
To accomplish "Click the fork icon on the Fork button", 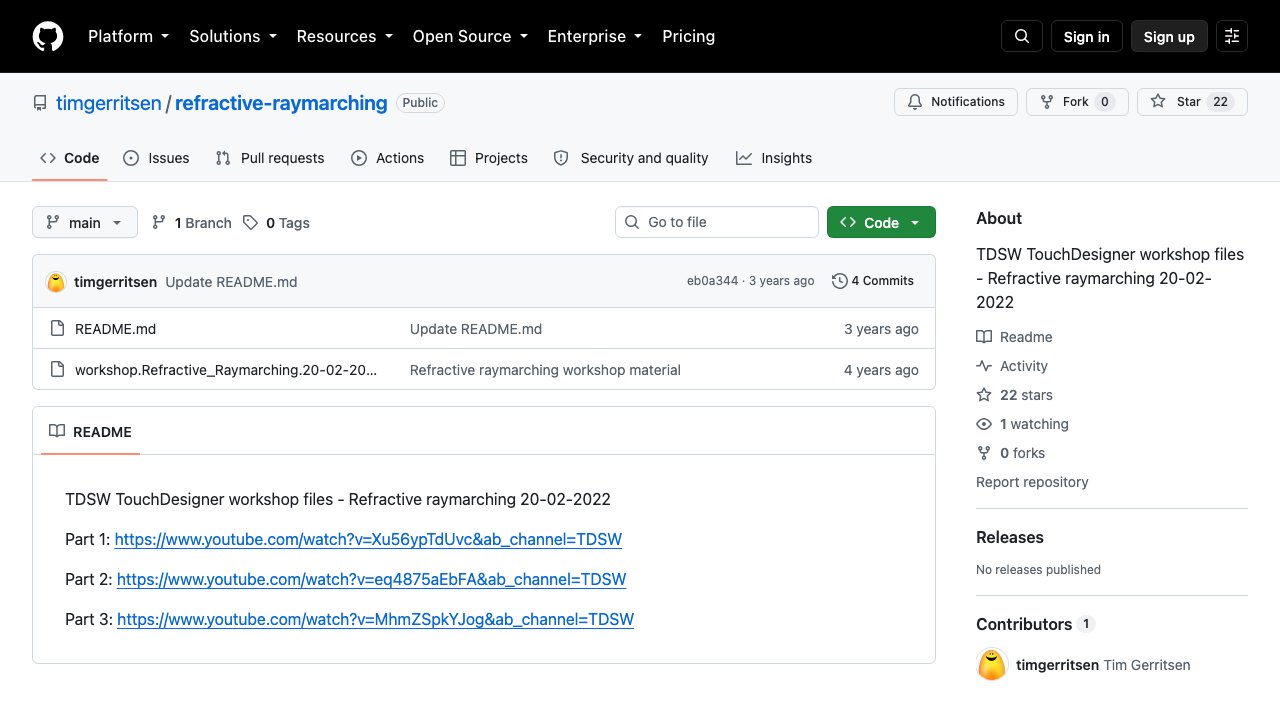I will (x=1047, y=102).
